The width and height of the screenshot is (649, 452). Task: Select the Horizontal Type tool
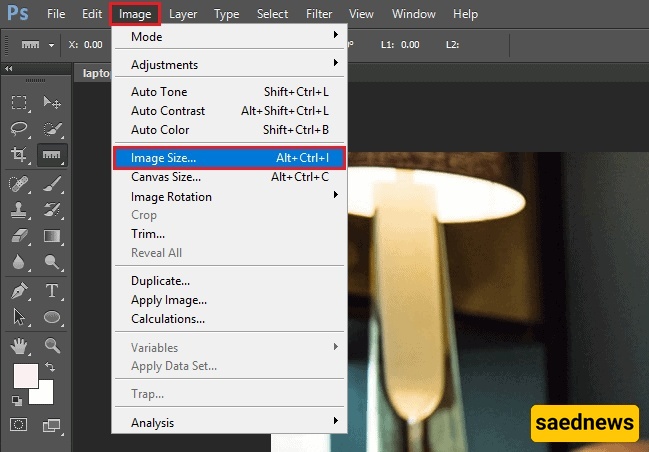click(52, 291)
